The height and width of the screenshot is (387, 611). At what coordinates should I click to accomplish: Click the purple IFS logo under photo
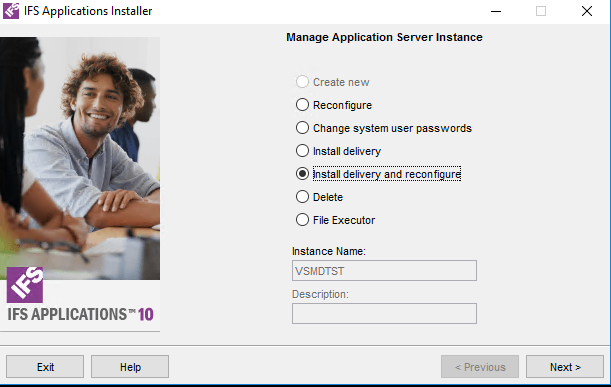(x=25, y=285)
